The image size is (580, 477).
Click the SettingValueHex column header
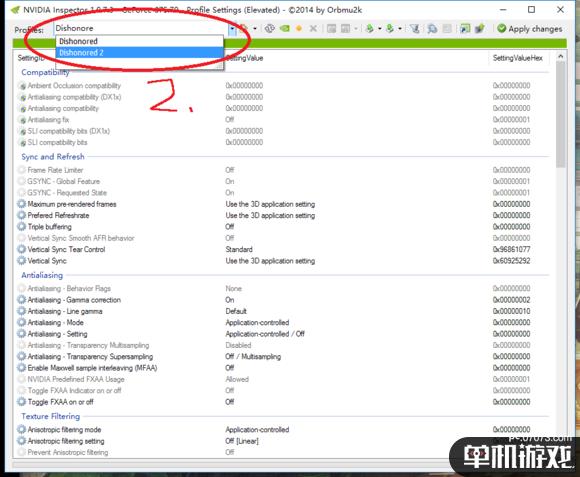(x=517, y=58)
